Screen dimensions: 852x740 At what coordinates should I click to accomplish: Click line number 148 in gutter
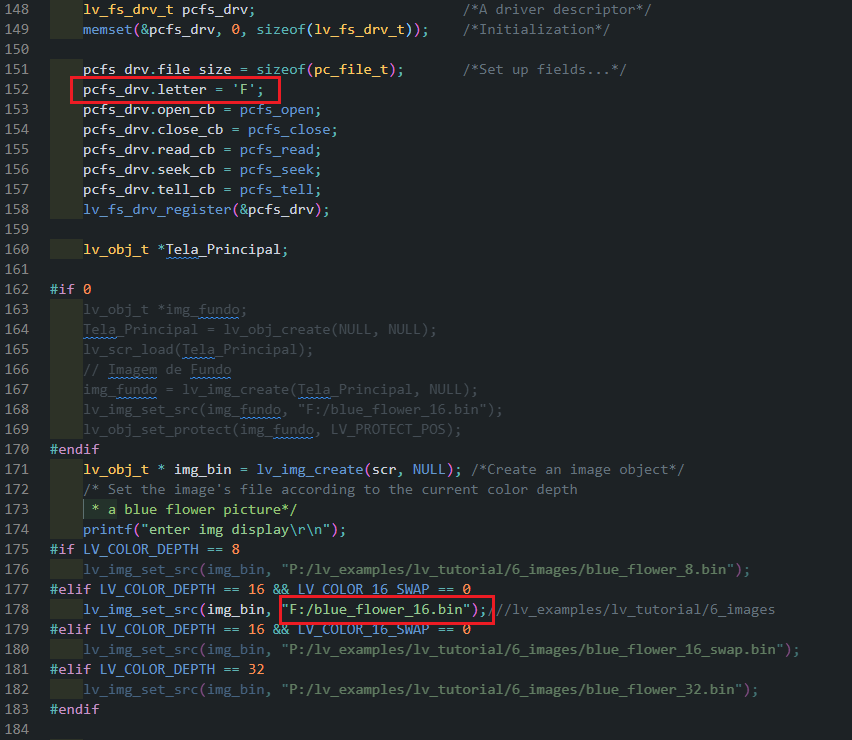(x=17, y=9)
